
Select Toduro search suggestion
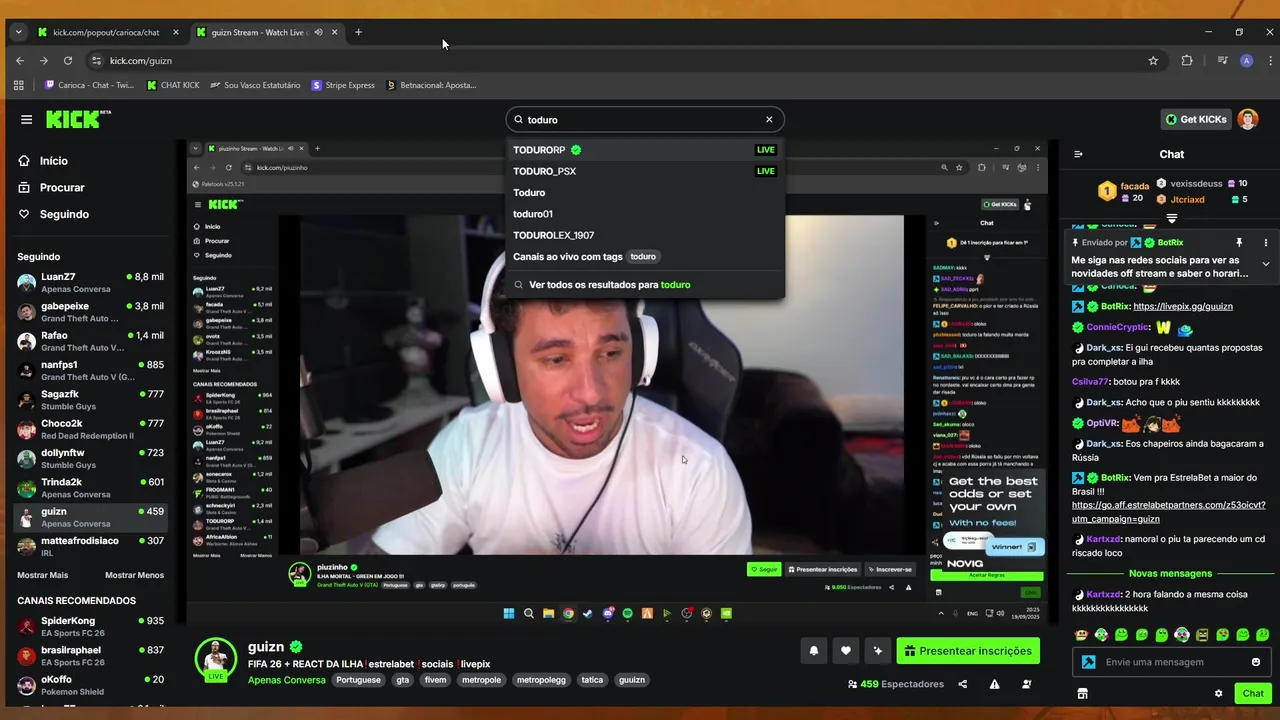point(644,192)
